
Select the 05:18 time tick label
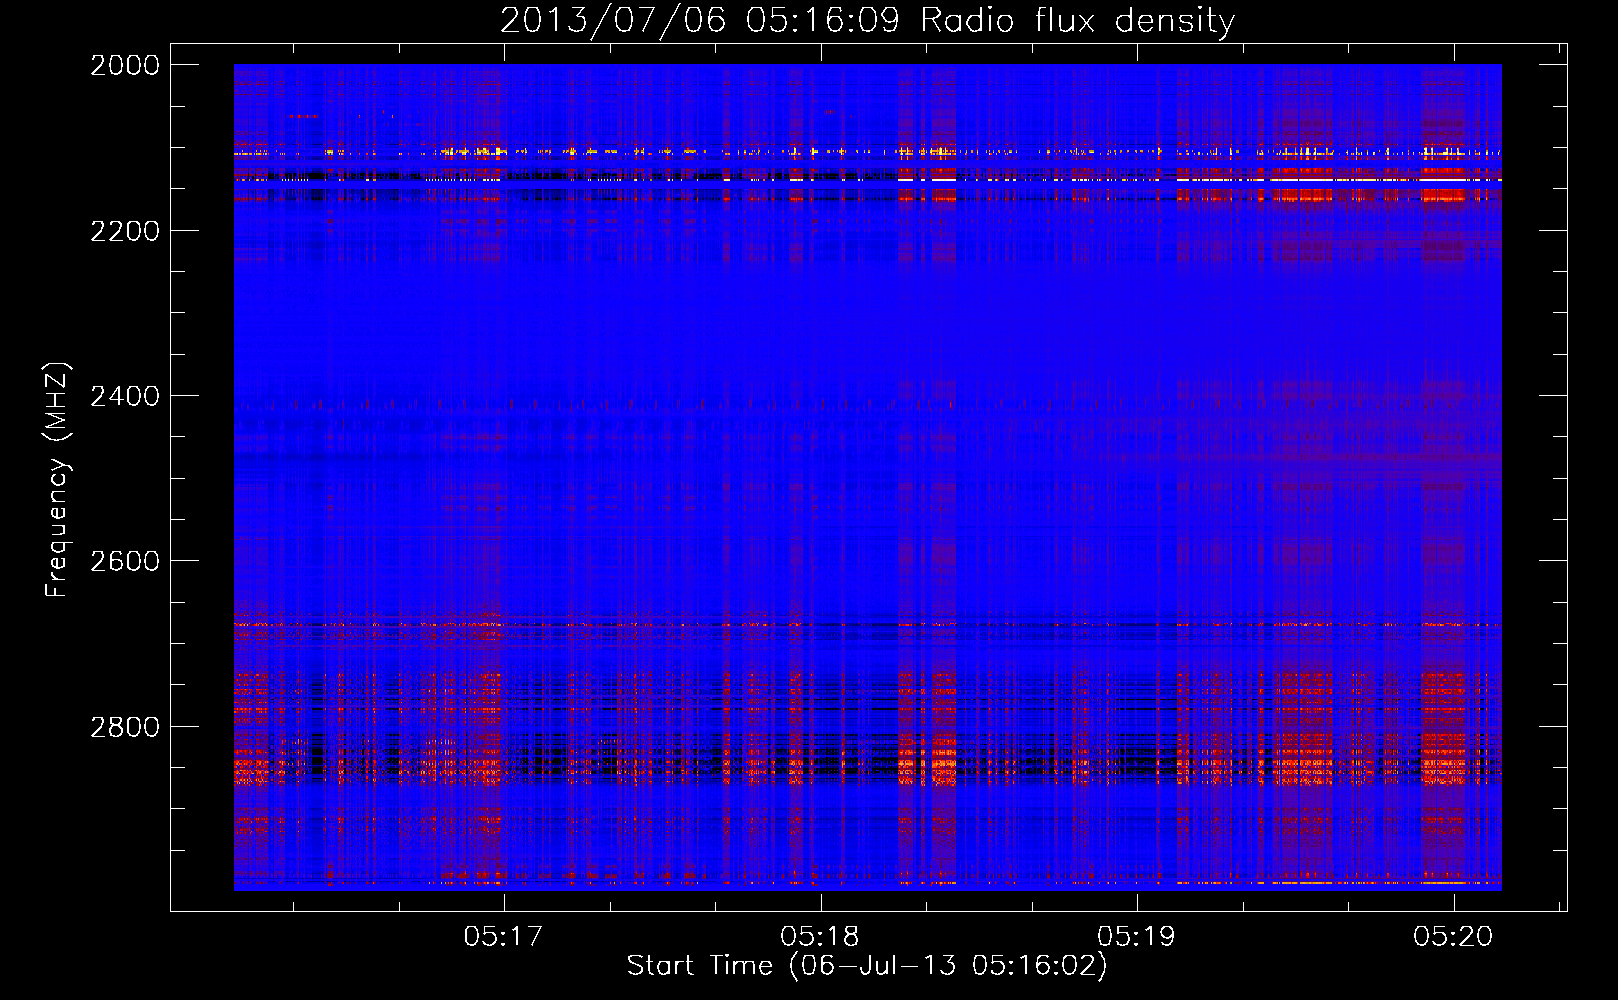click(x=820, y=936)
